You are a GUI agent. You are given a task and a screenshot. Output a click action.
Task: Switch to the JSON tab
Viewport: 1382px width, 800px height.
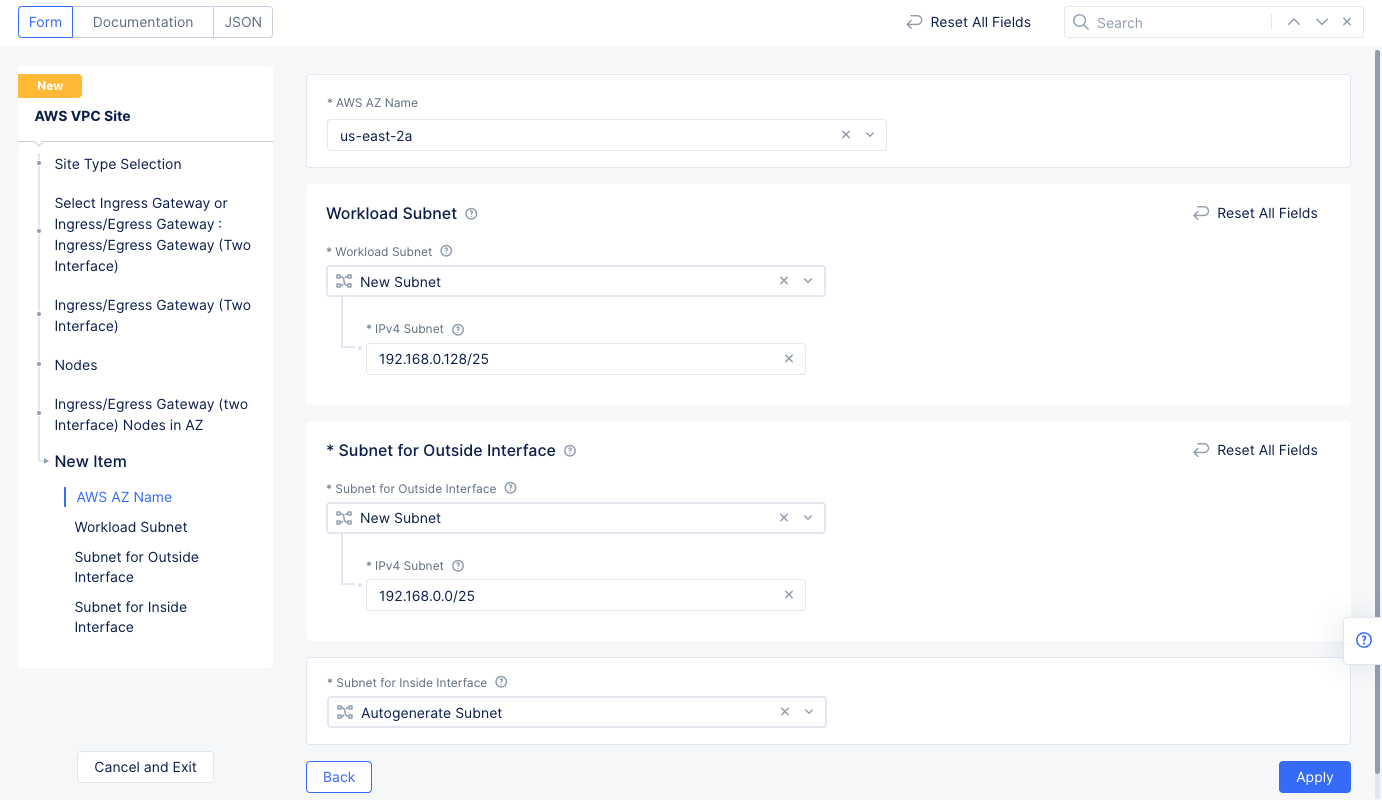pos(243,22)
